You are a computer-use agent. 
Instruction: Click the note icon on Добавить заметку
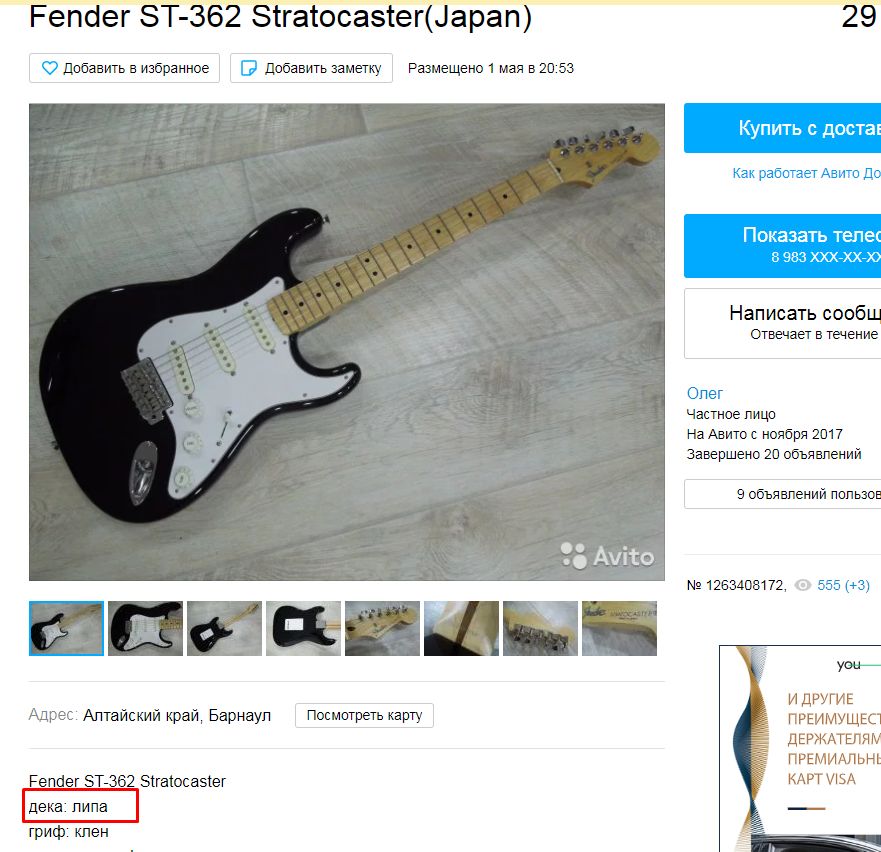[248, 68]
